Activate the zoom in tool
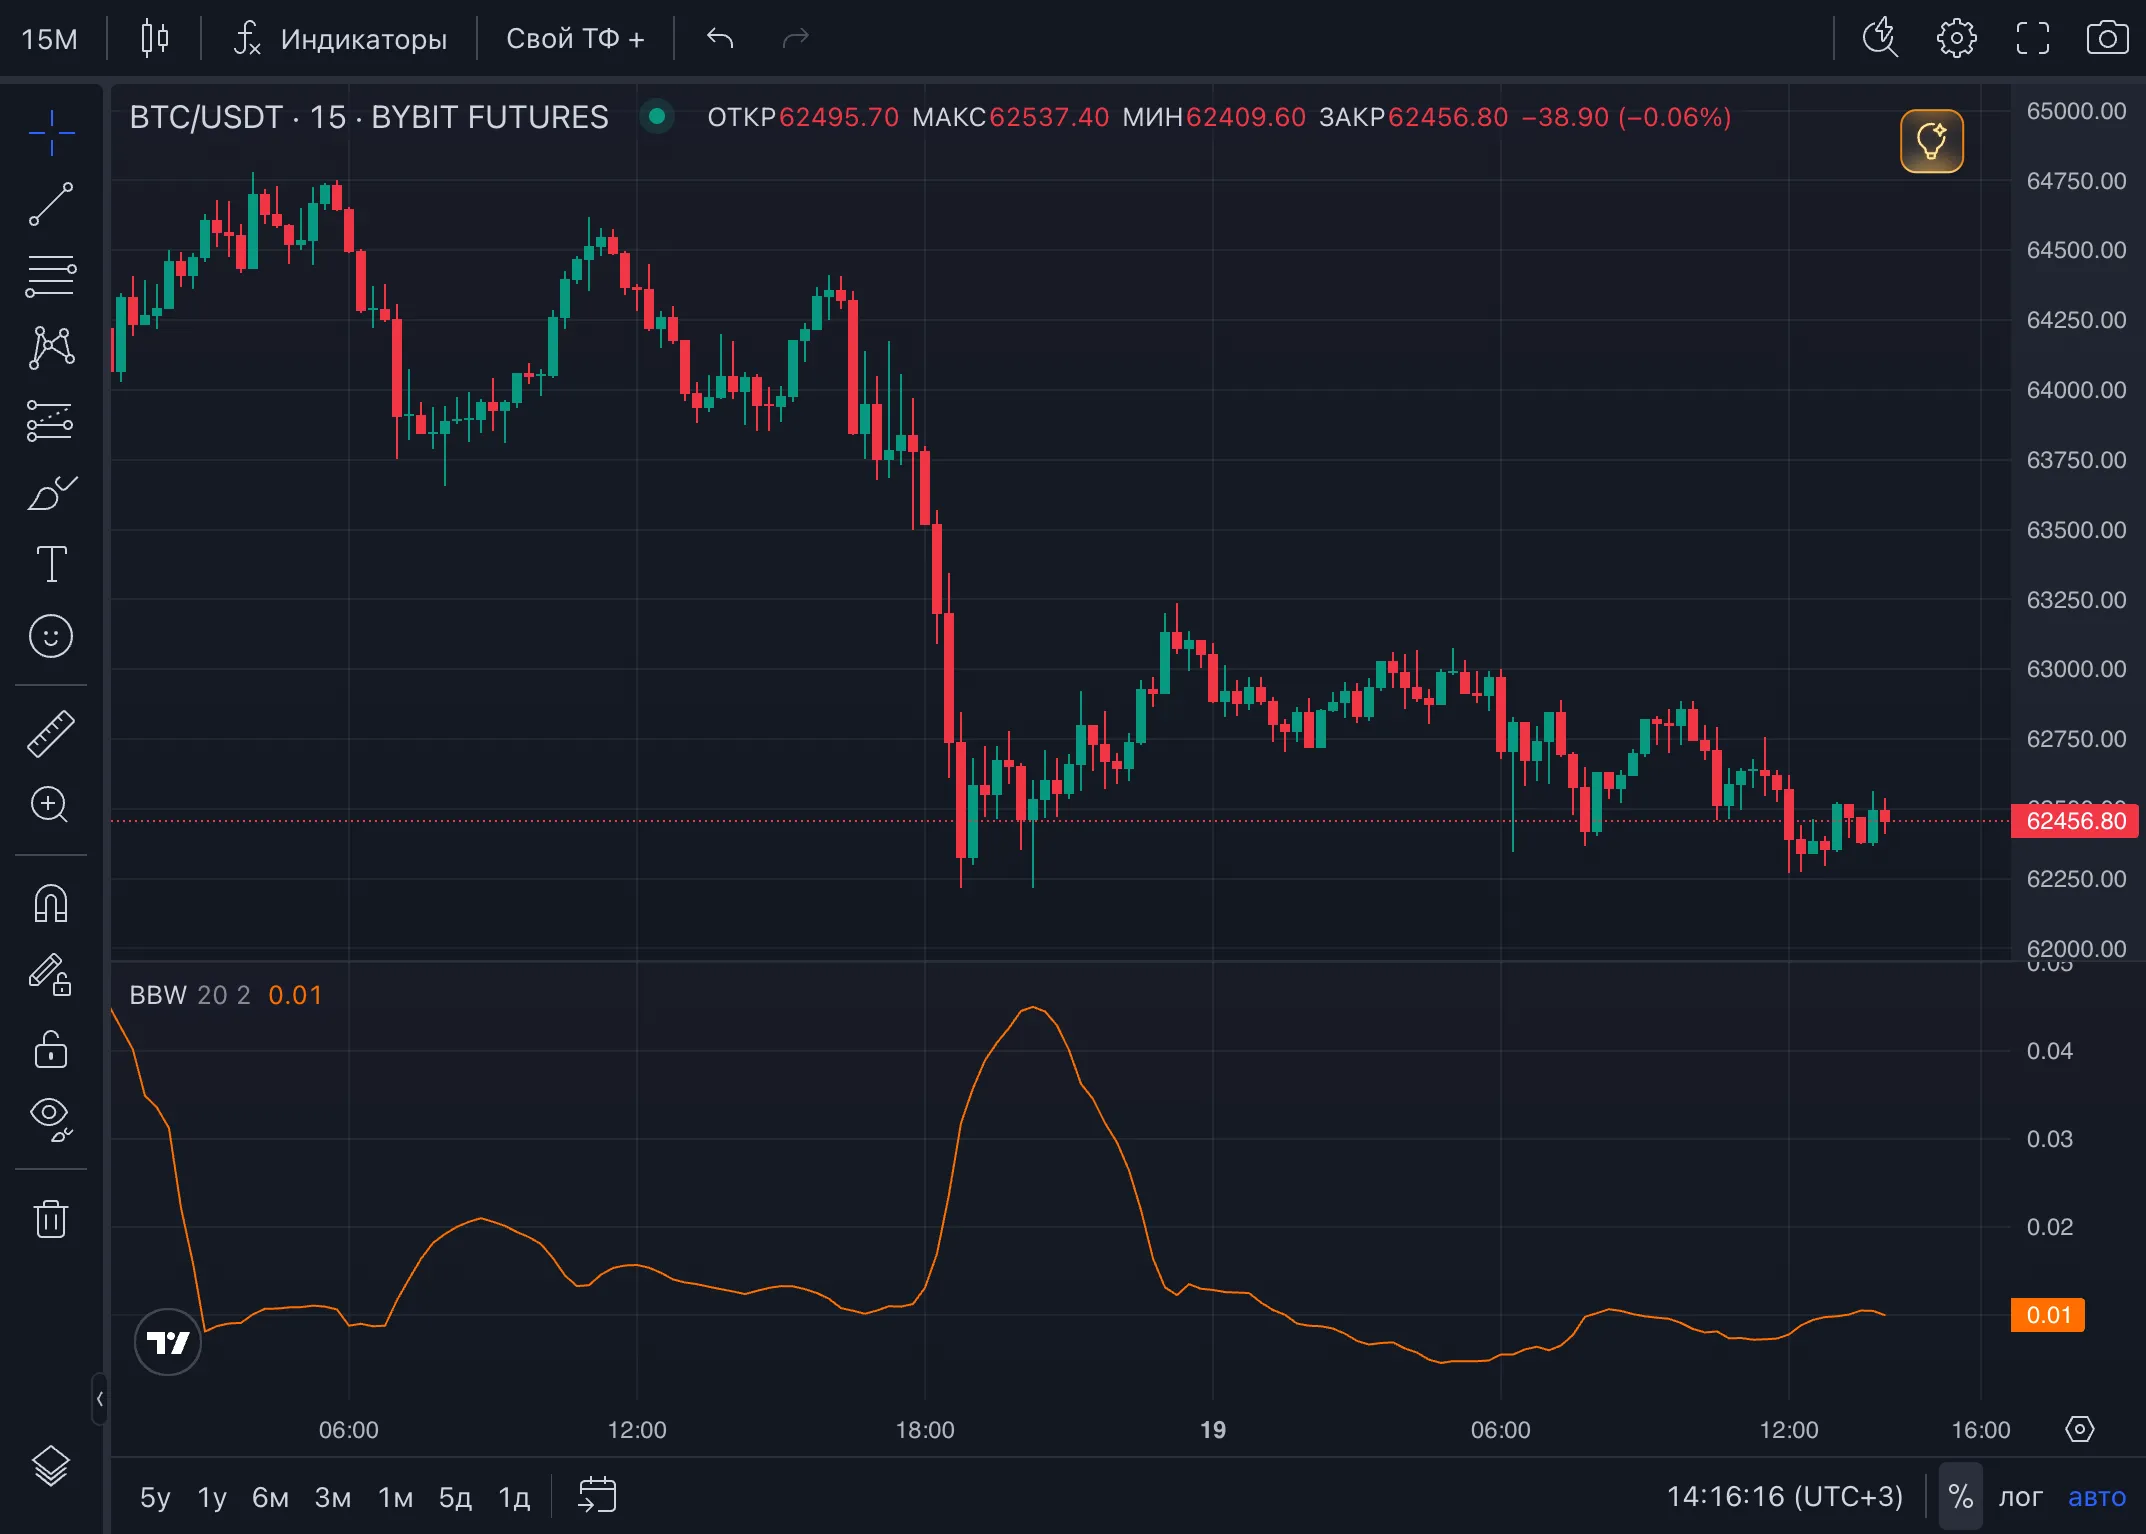 [51, 805]
